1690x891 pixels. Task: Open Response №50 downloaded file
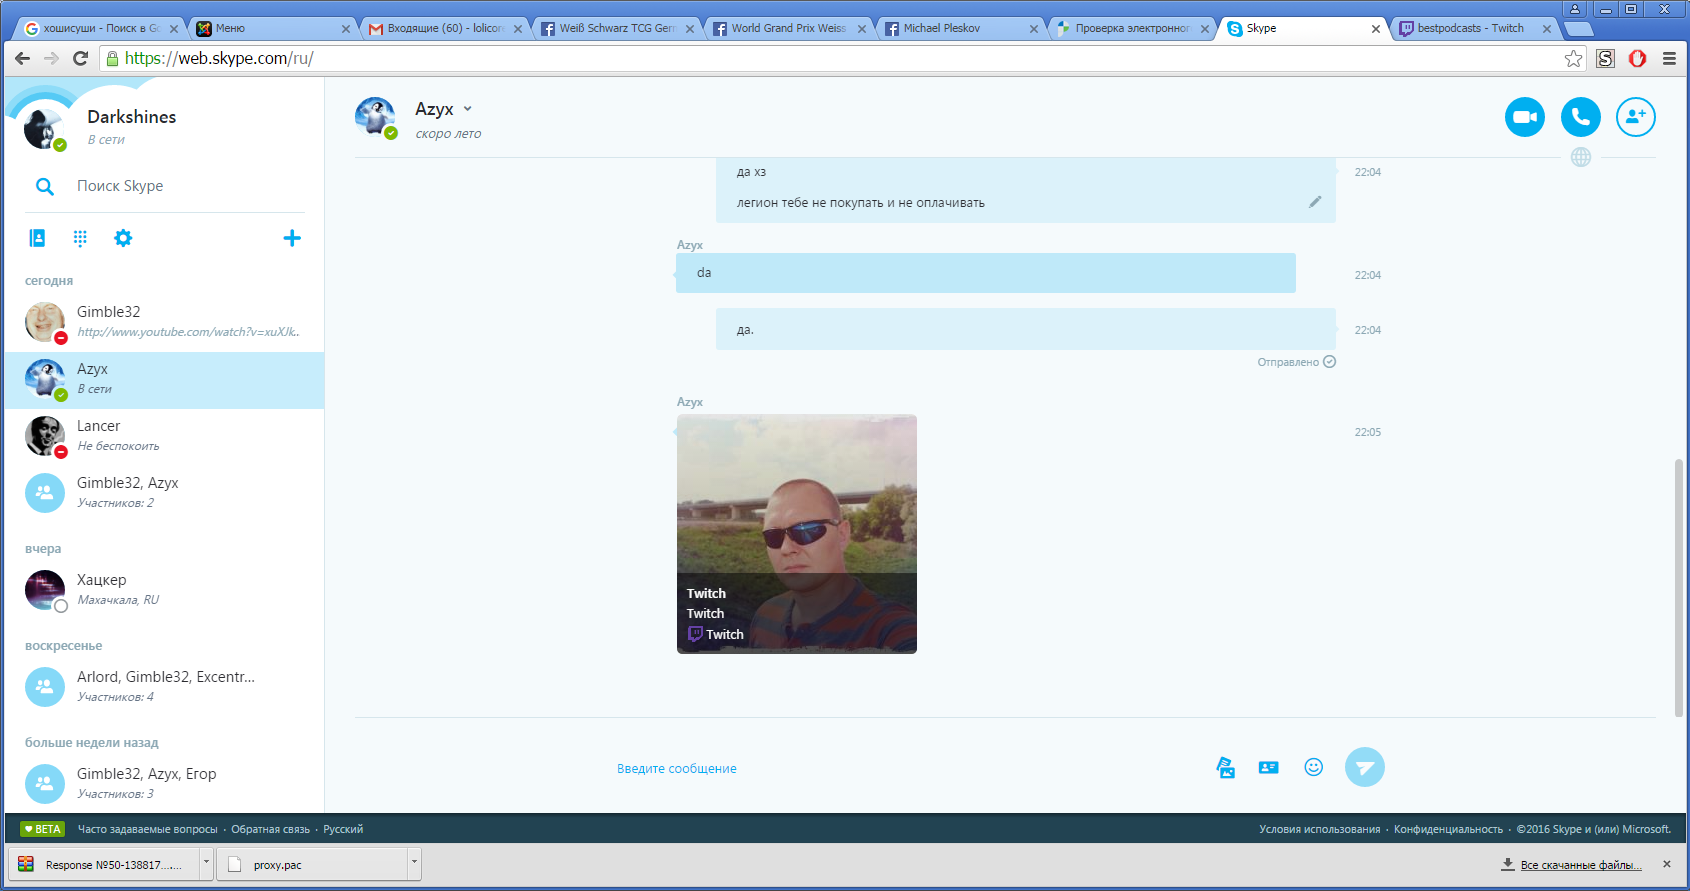104,864
